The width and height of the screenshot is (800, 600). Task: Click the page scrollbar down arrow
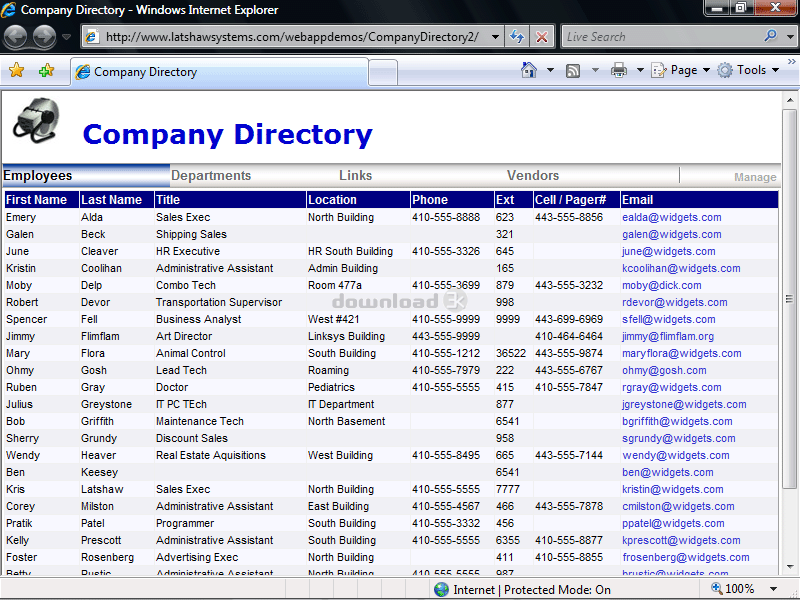click(789, 566)
